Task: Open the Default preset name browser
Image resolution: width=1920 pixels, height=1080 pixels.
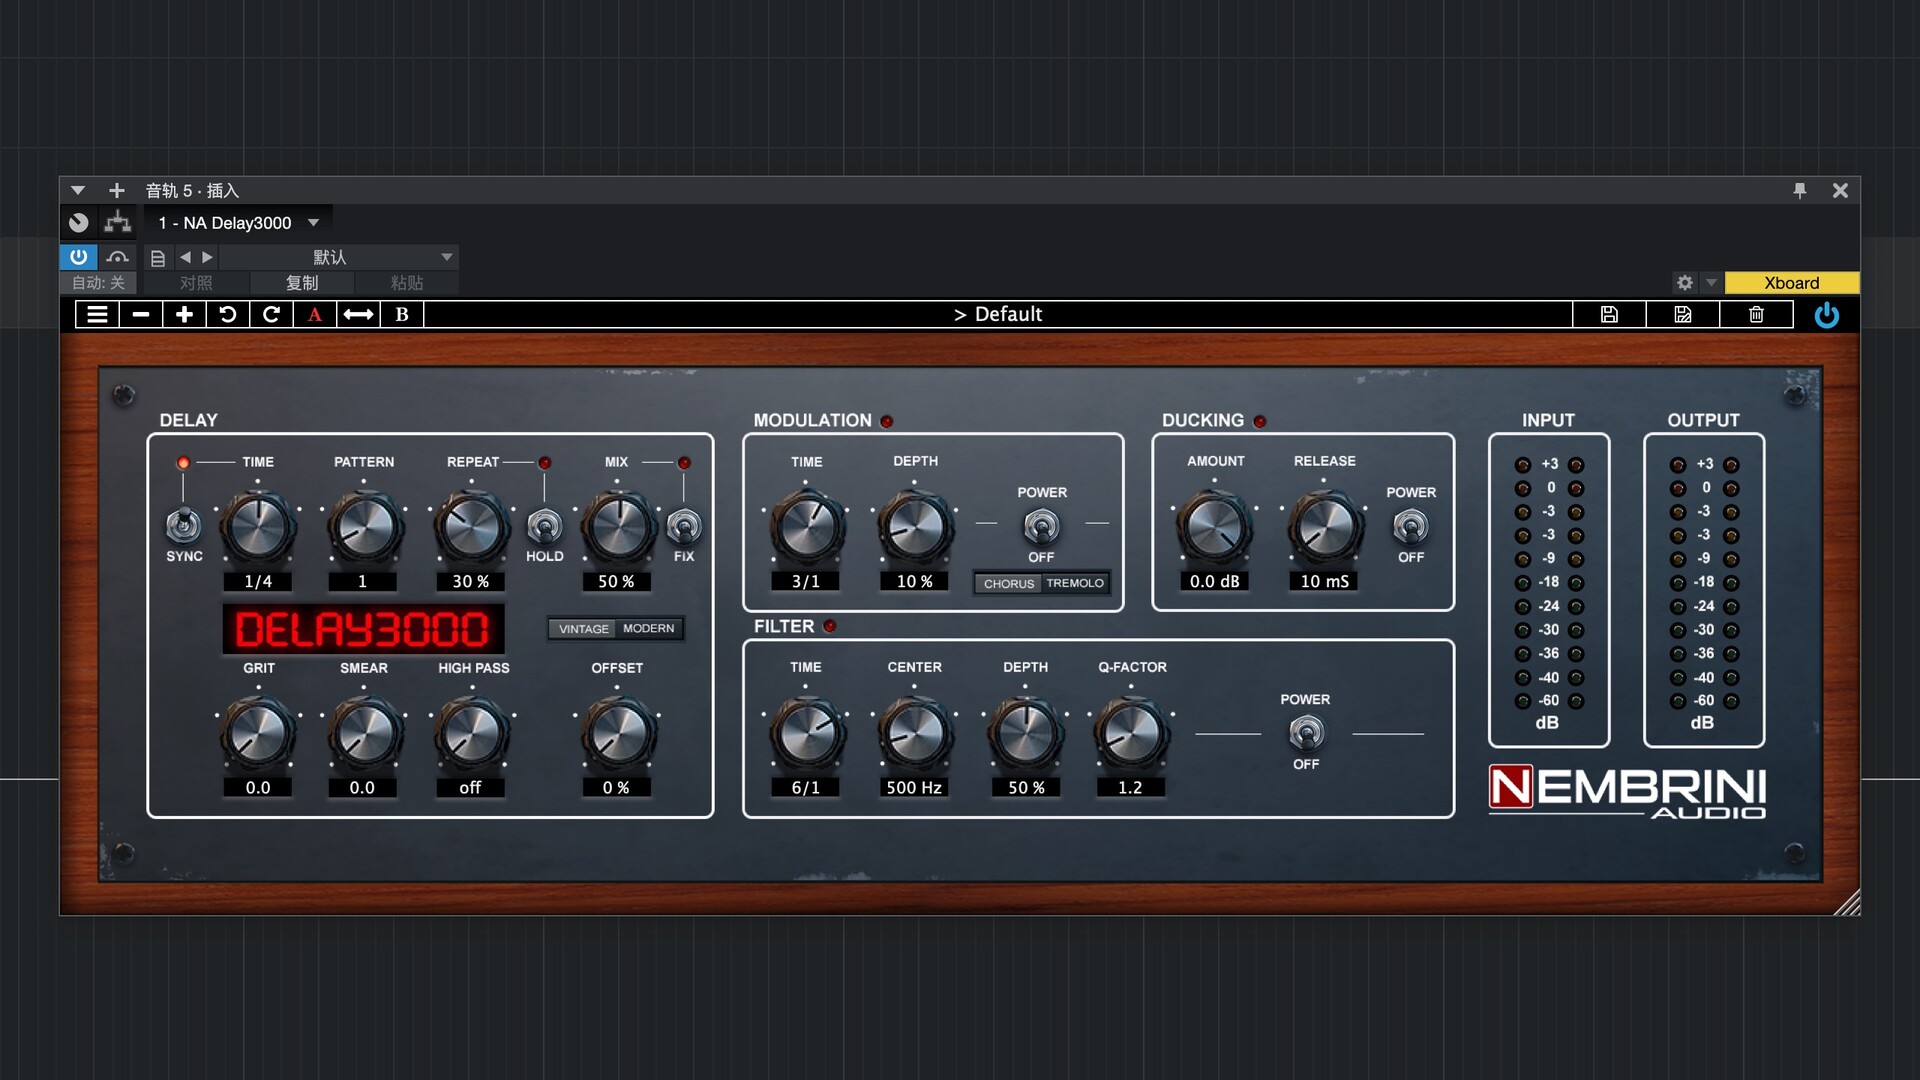Action: coord(998,314)
